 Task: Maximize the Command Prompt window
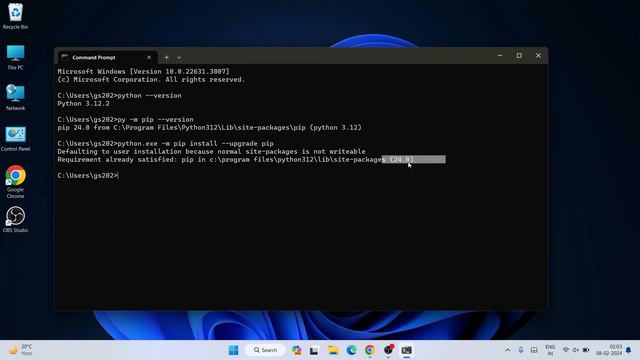[x=519, y=56]
